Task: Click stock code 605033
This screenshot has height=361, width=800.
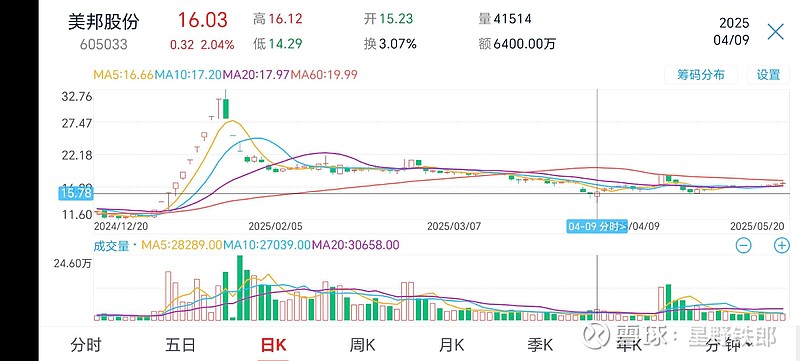Action: 104,44
